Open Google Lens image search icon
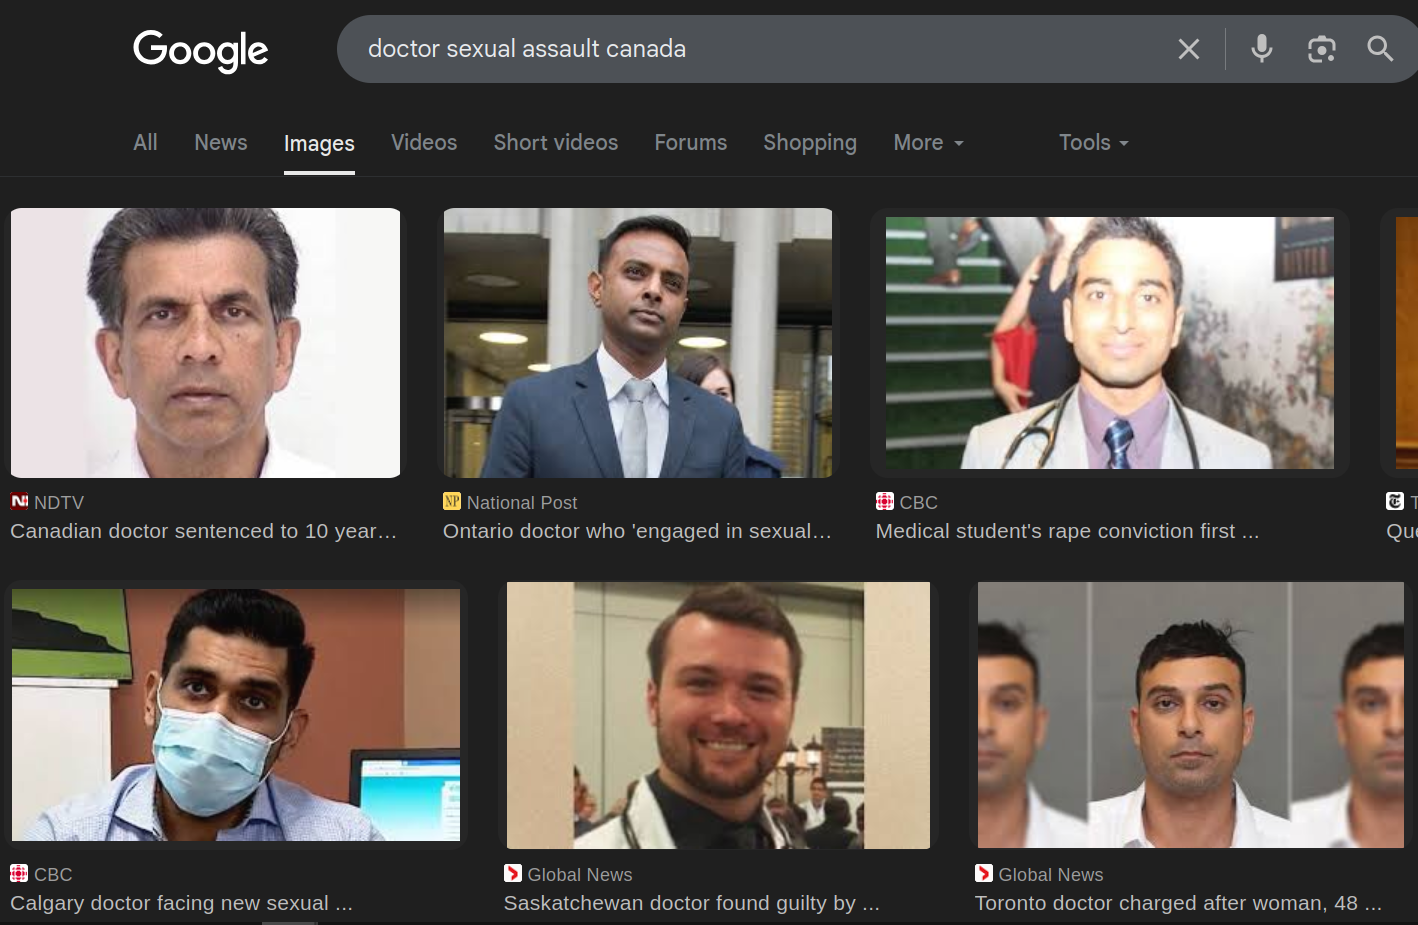Screen dimensions: 1418x925 [1321, 49]
